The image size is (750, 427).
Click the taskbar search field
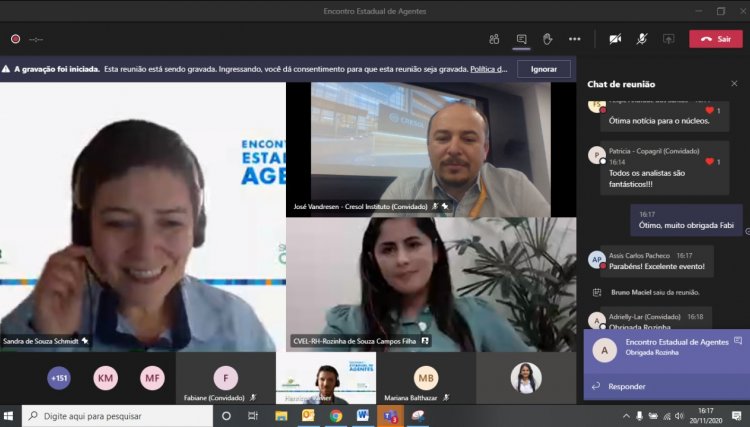[117, 416]
